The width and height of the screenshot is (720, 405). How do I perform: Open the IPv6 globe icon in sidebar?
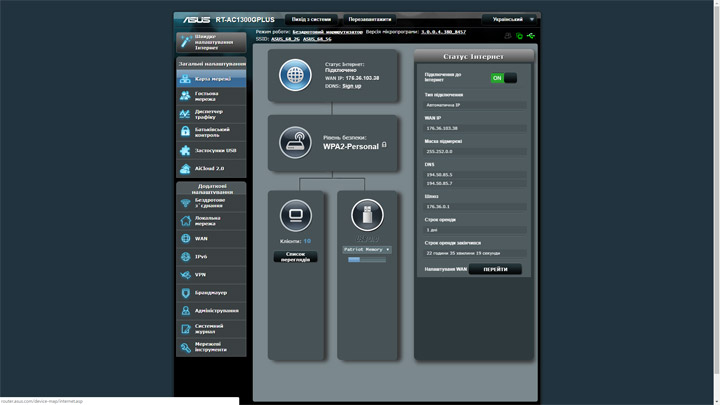[186, 257]
